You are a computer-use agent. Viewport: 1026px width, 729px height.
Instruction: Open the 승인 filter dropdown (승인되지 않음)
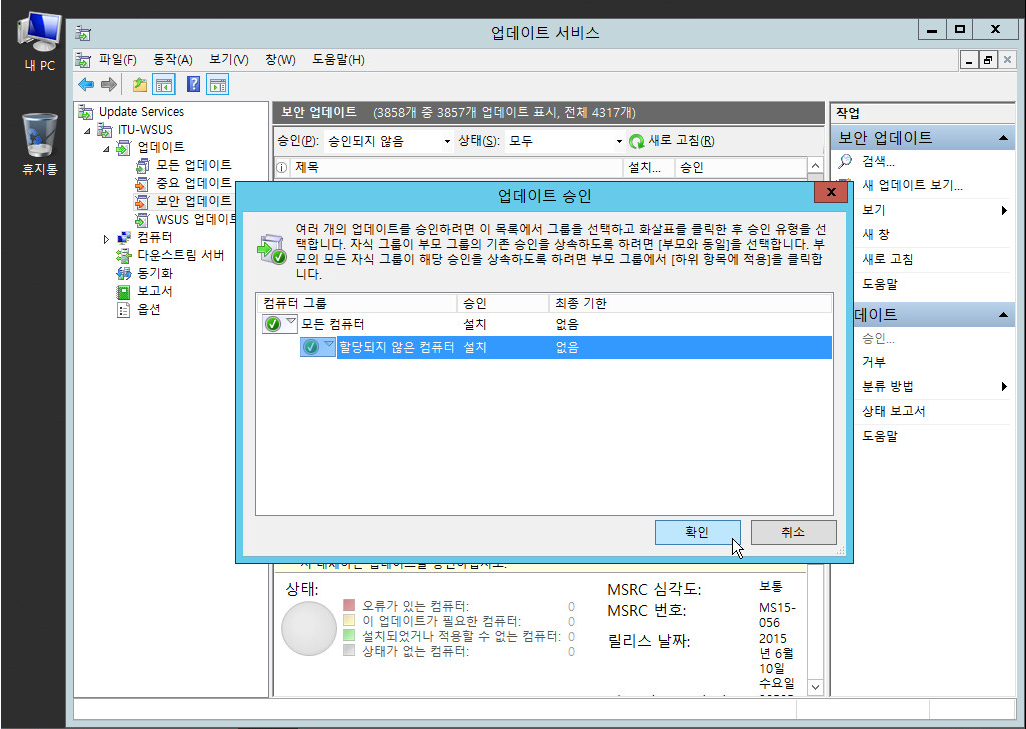pyautogui.click(x=388, y=142)
